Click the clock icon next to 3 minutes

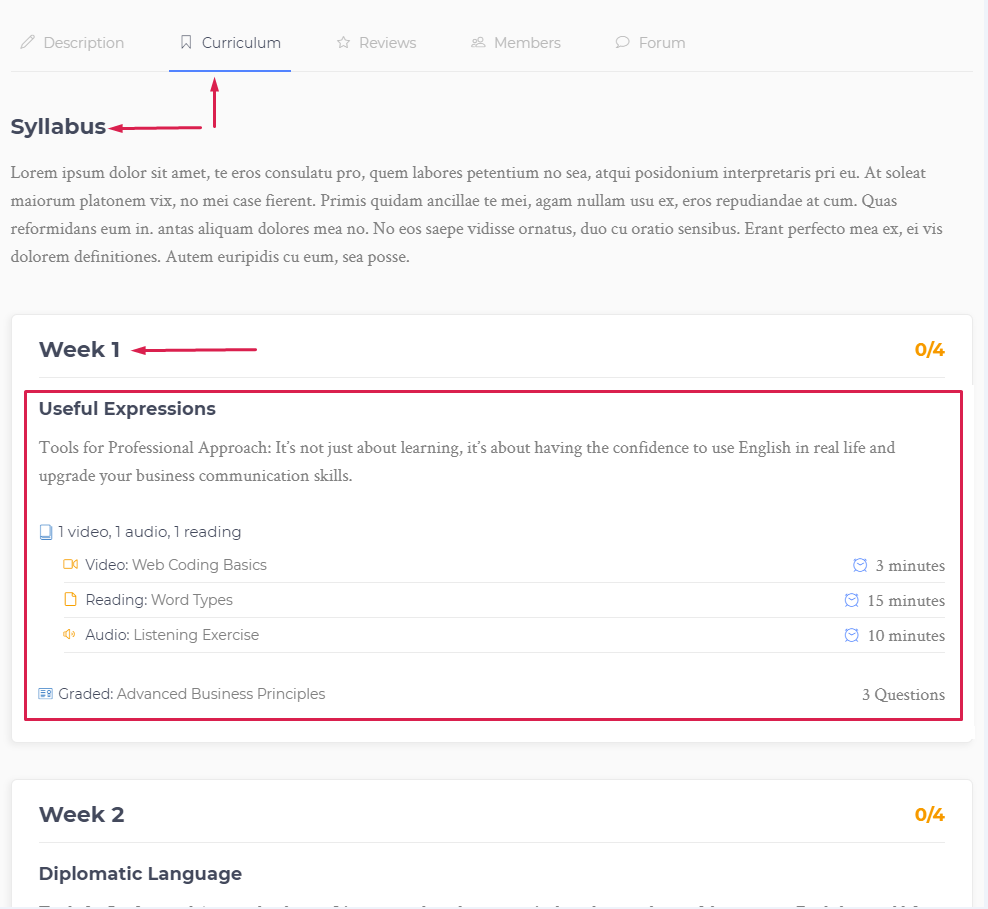click(860, 565)
